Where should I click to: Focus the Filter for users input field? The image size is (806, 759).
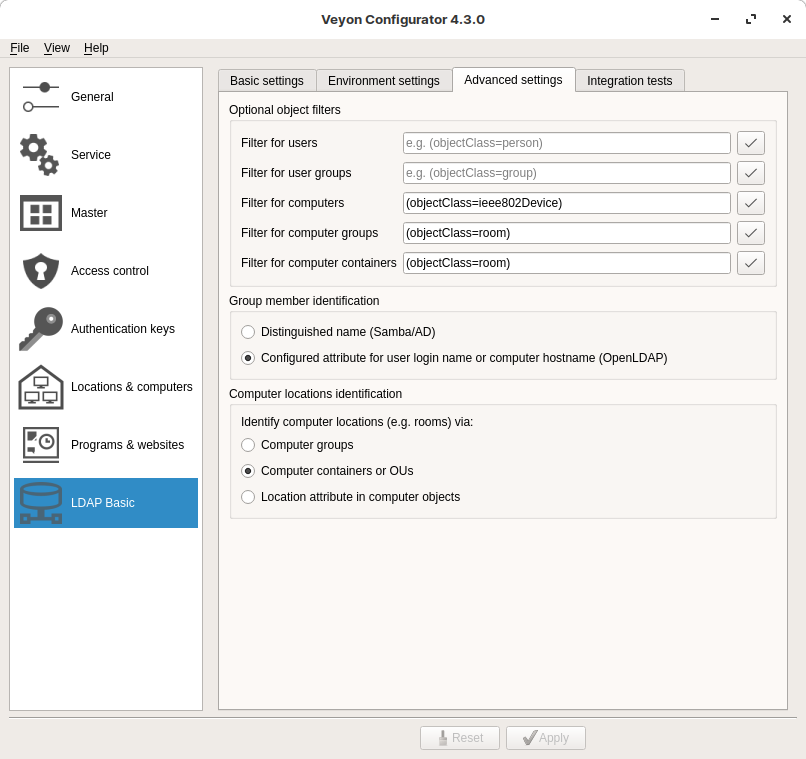[x=566, y=143]
